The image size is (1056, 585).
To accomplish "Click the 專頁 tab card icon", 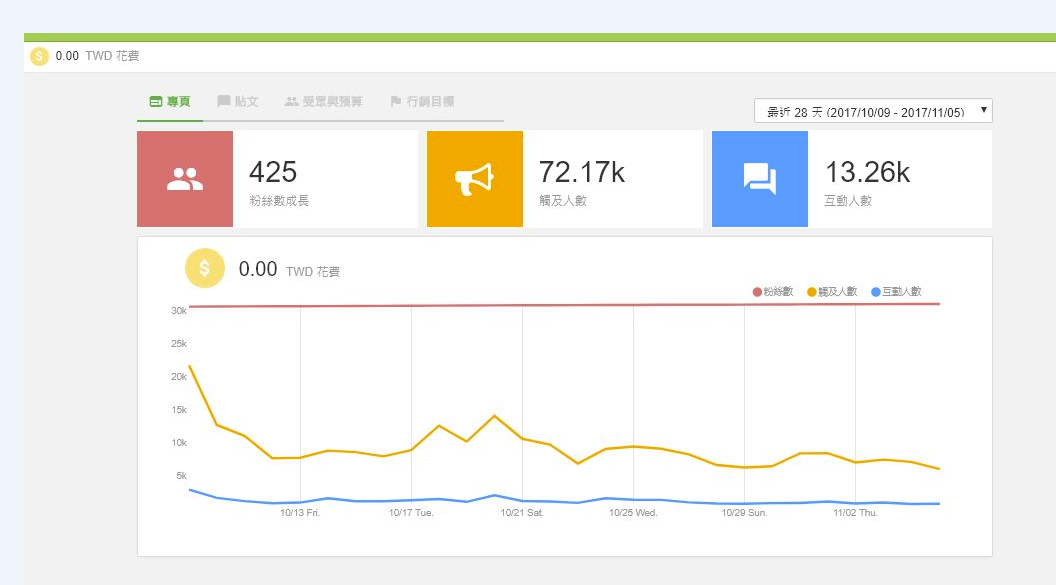I will (156, 102).
